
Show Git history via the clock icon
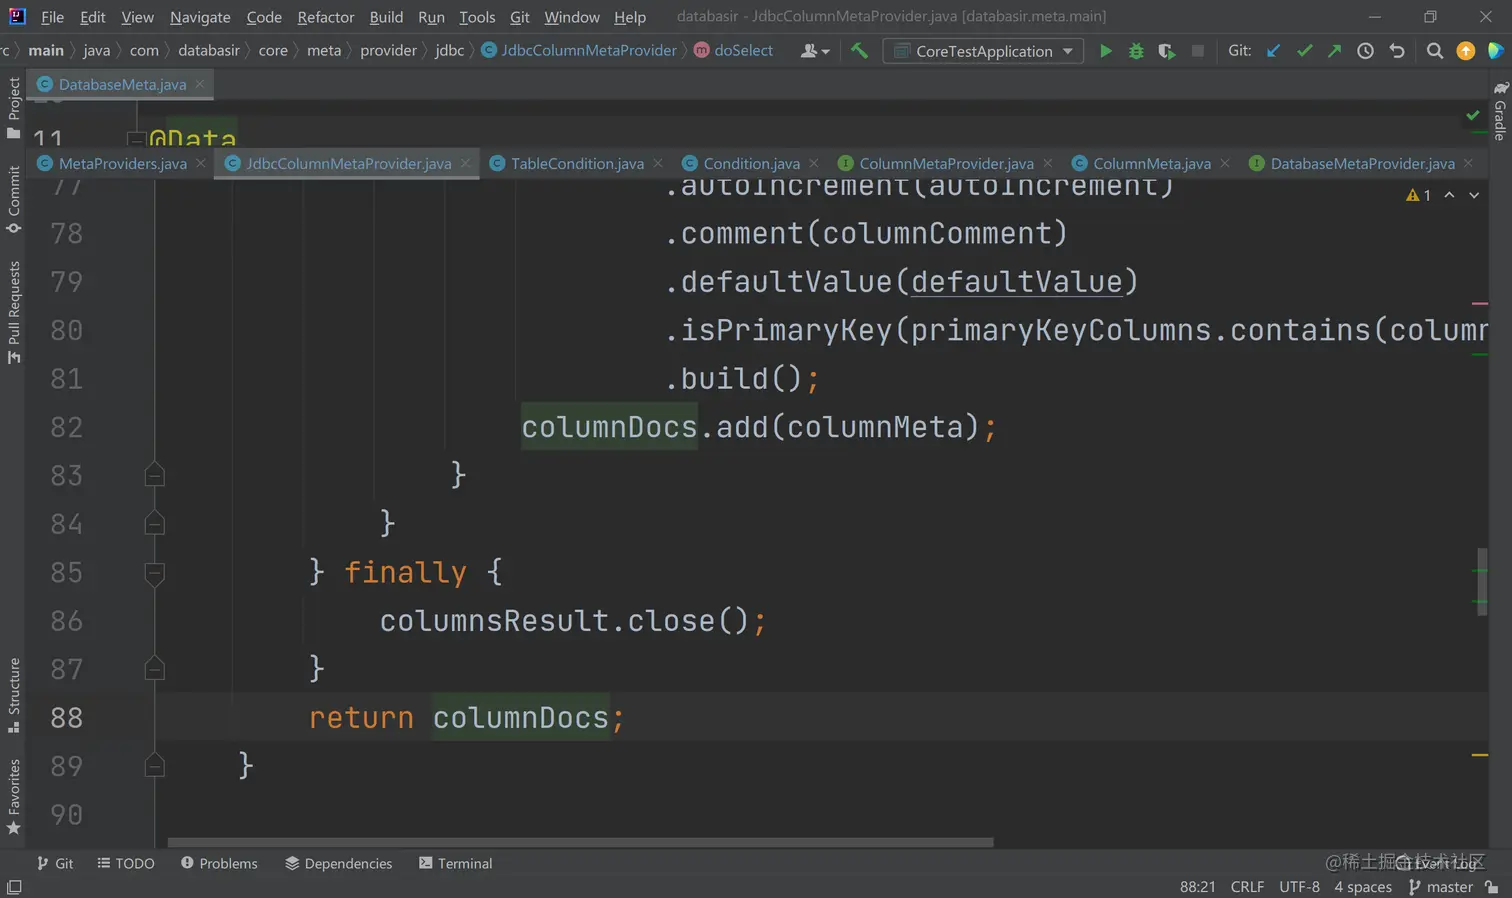[1365, 51]
